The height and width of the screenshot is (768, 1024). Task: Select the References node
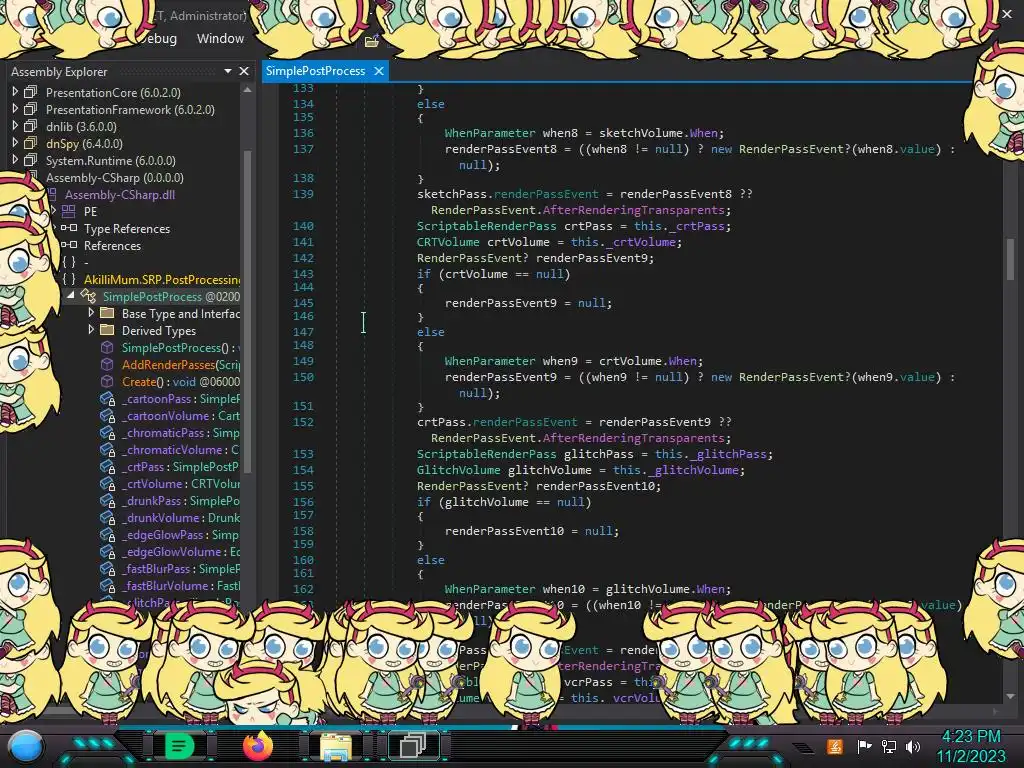pos(112,246)
